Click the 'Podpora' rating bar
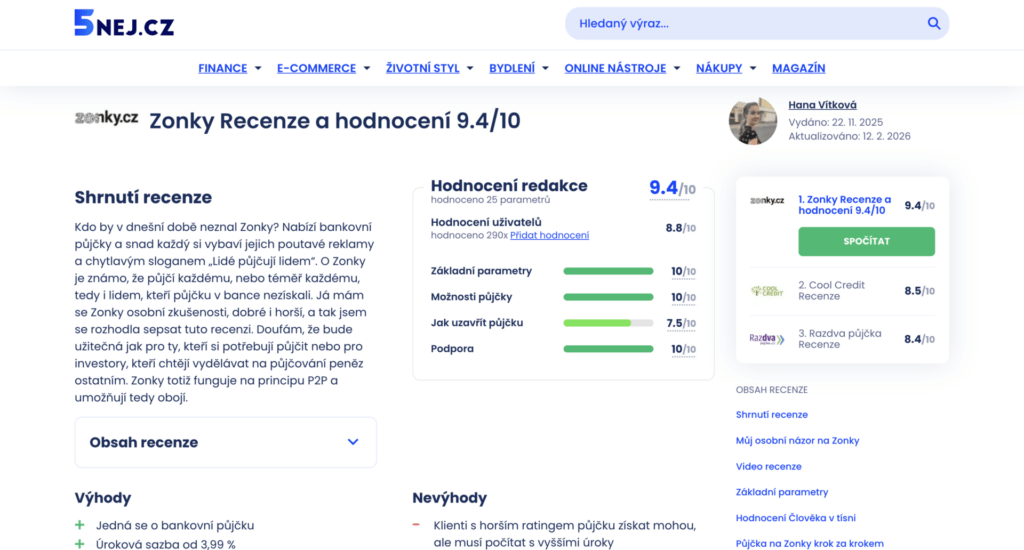1024x550 pixels. click(608, 349)
